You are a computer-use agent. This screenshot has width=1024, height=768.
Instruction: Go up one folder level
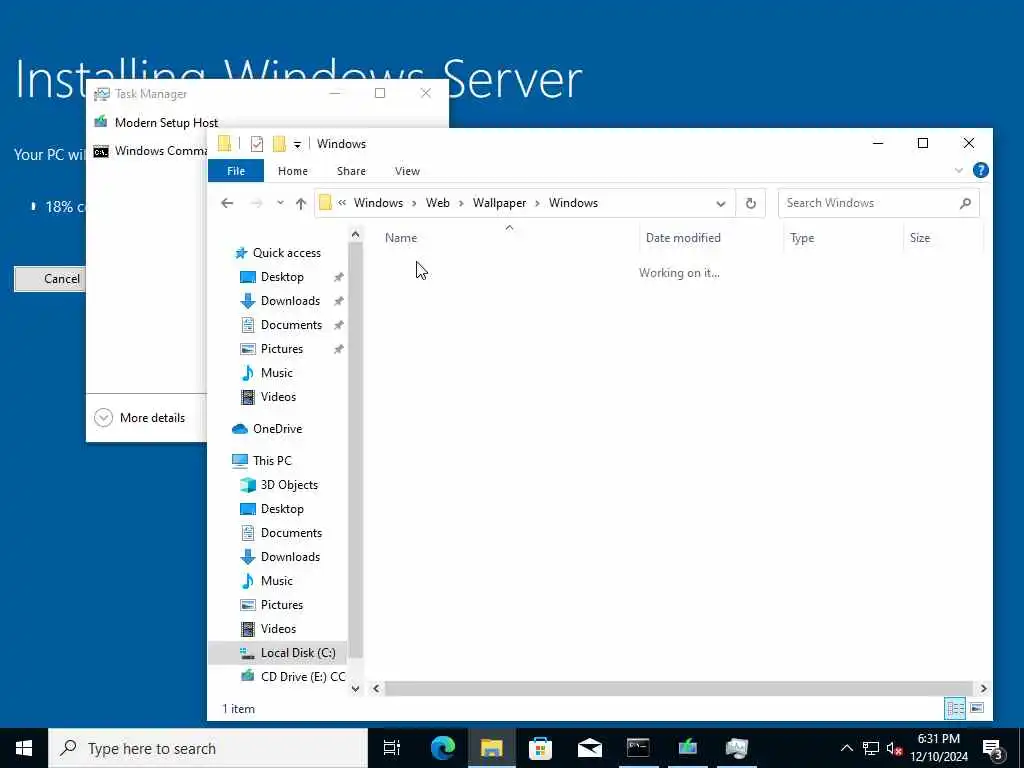click(301, 203)
